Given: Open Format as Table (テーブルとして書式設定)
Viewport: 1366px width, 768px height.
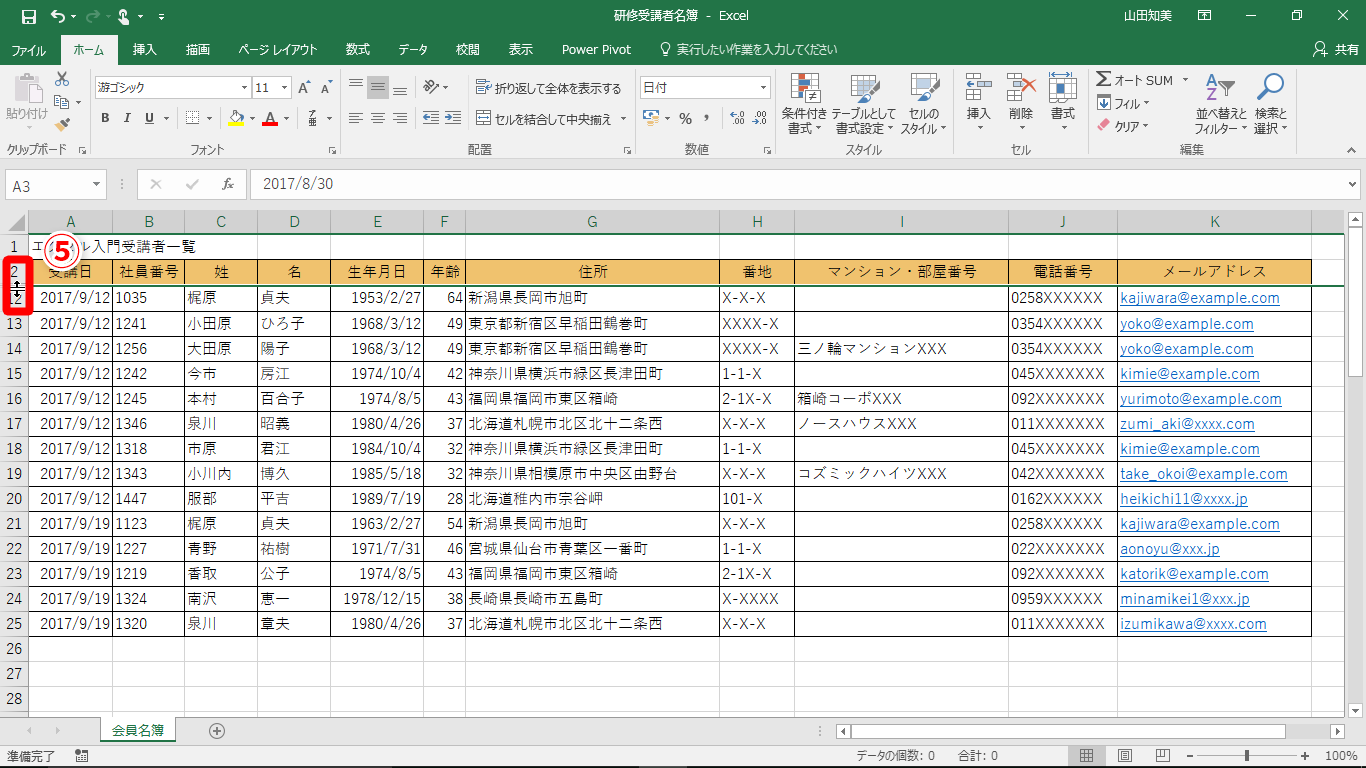Looking at the screenshot, I should click(864, 104).
